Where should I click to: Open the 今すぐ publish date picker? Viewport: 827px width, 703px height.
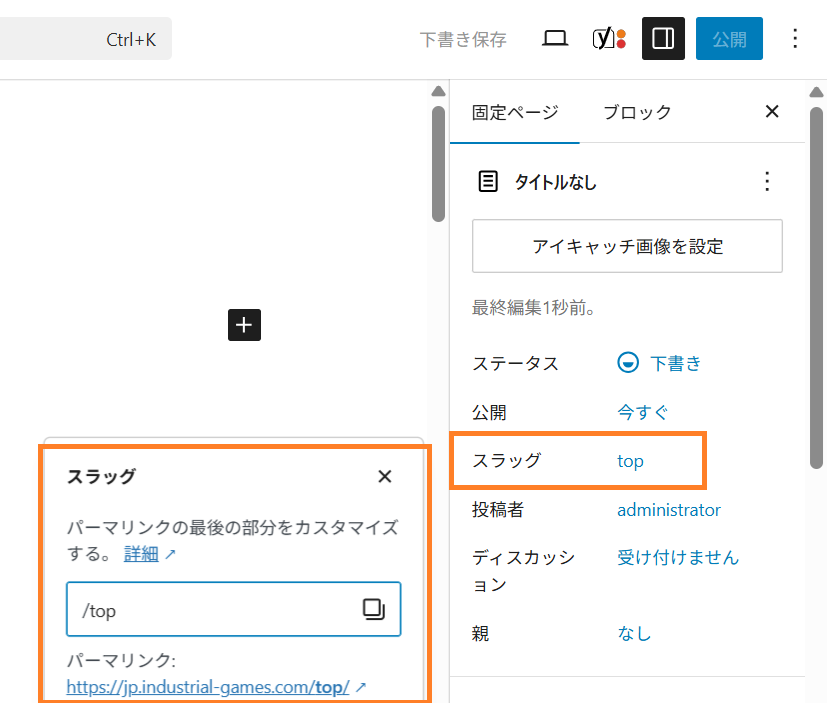coord(642,411)
